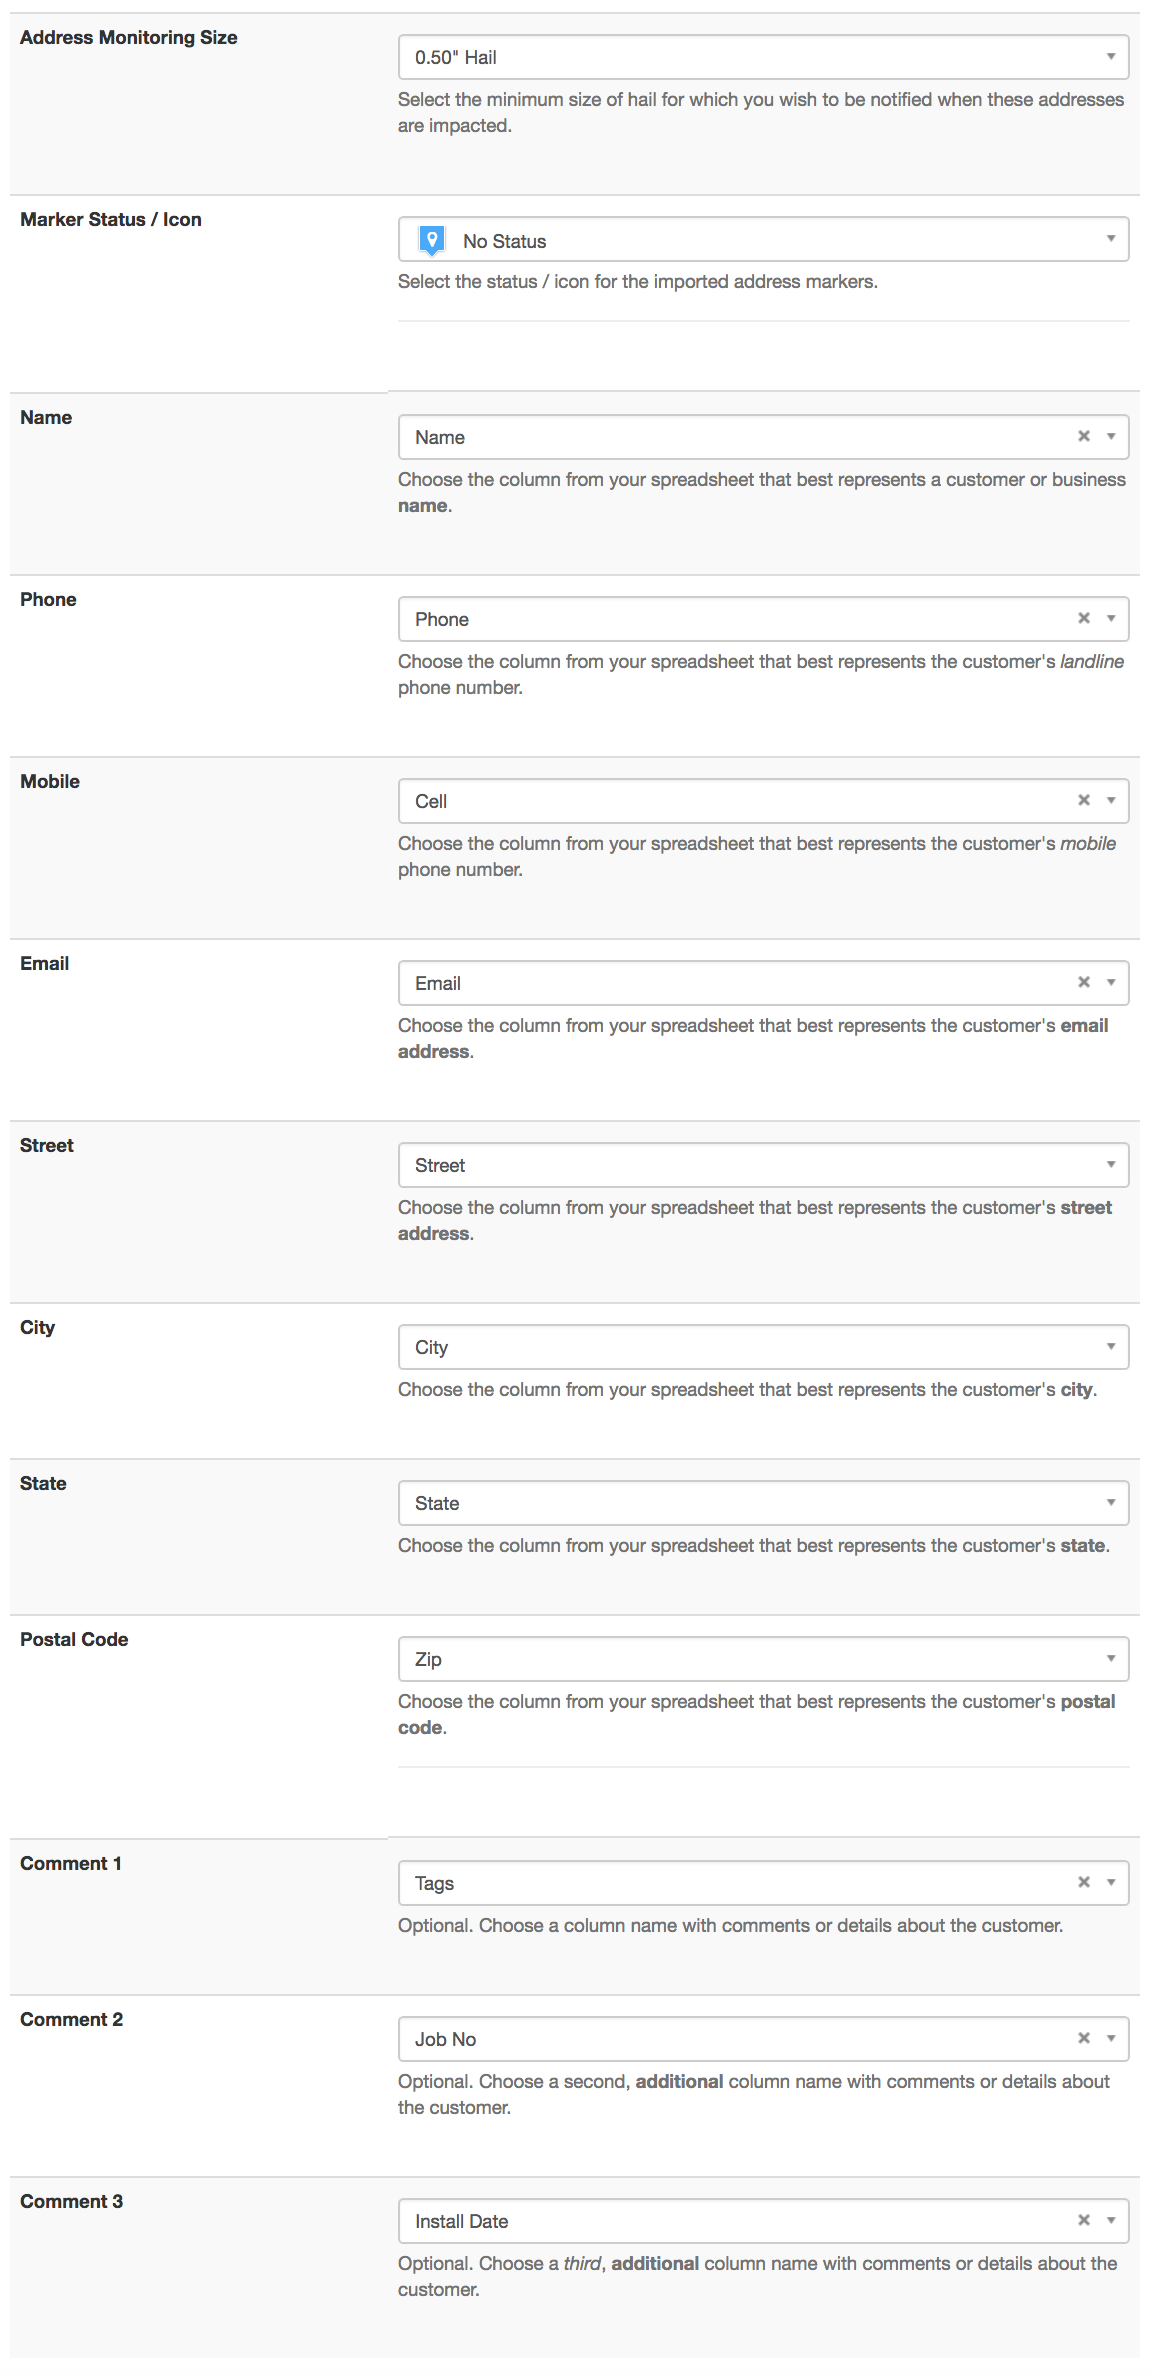The height and width of the screenshot is (2374, 1154).
Task: Clear the Job No selection
Action: point(1083,2038)
